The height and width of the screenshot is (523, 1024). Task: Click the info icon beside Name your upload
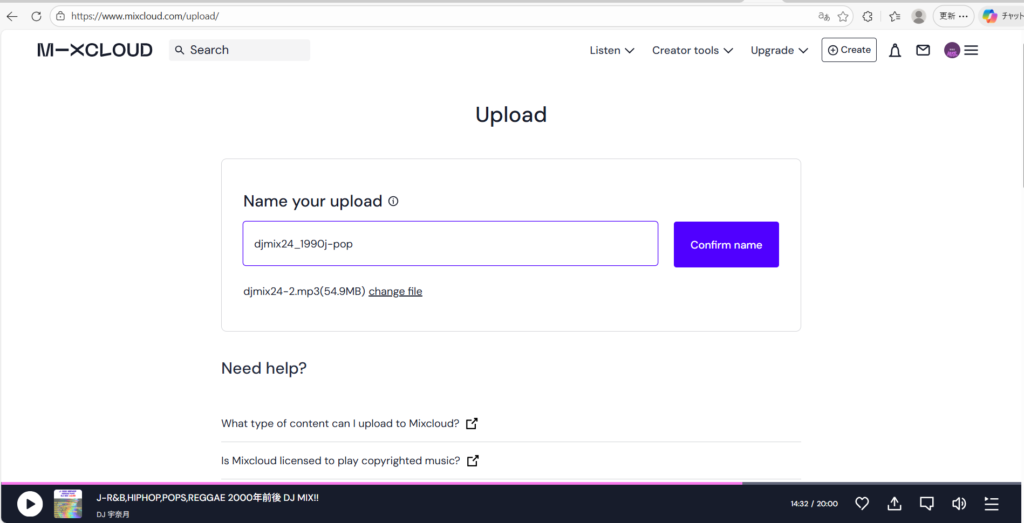pyautogui.click(x=393, y=201)
